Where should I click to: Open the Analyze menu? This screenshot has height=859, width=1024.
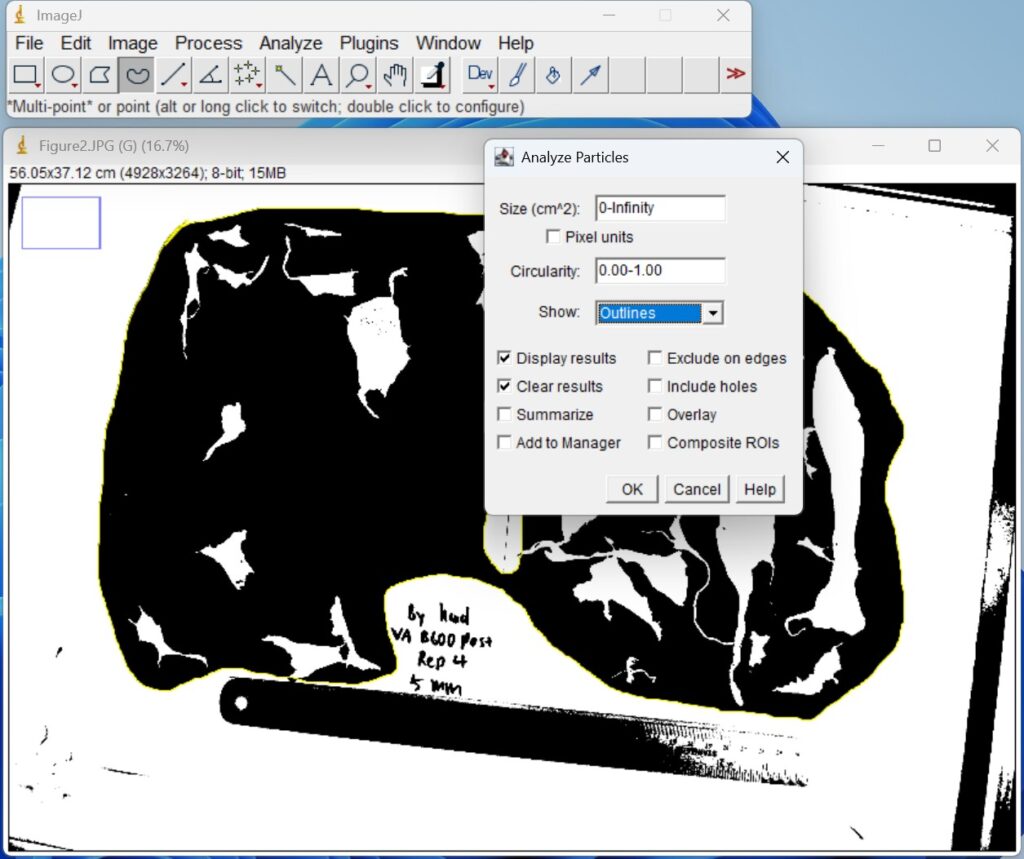coord(290,43)
